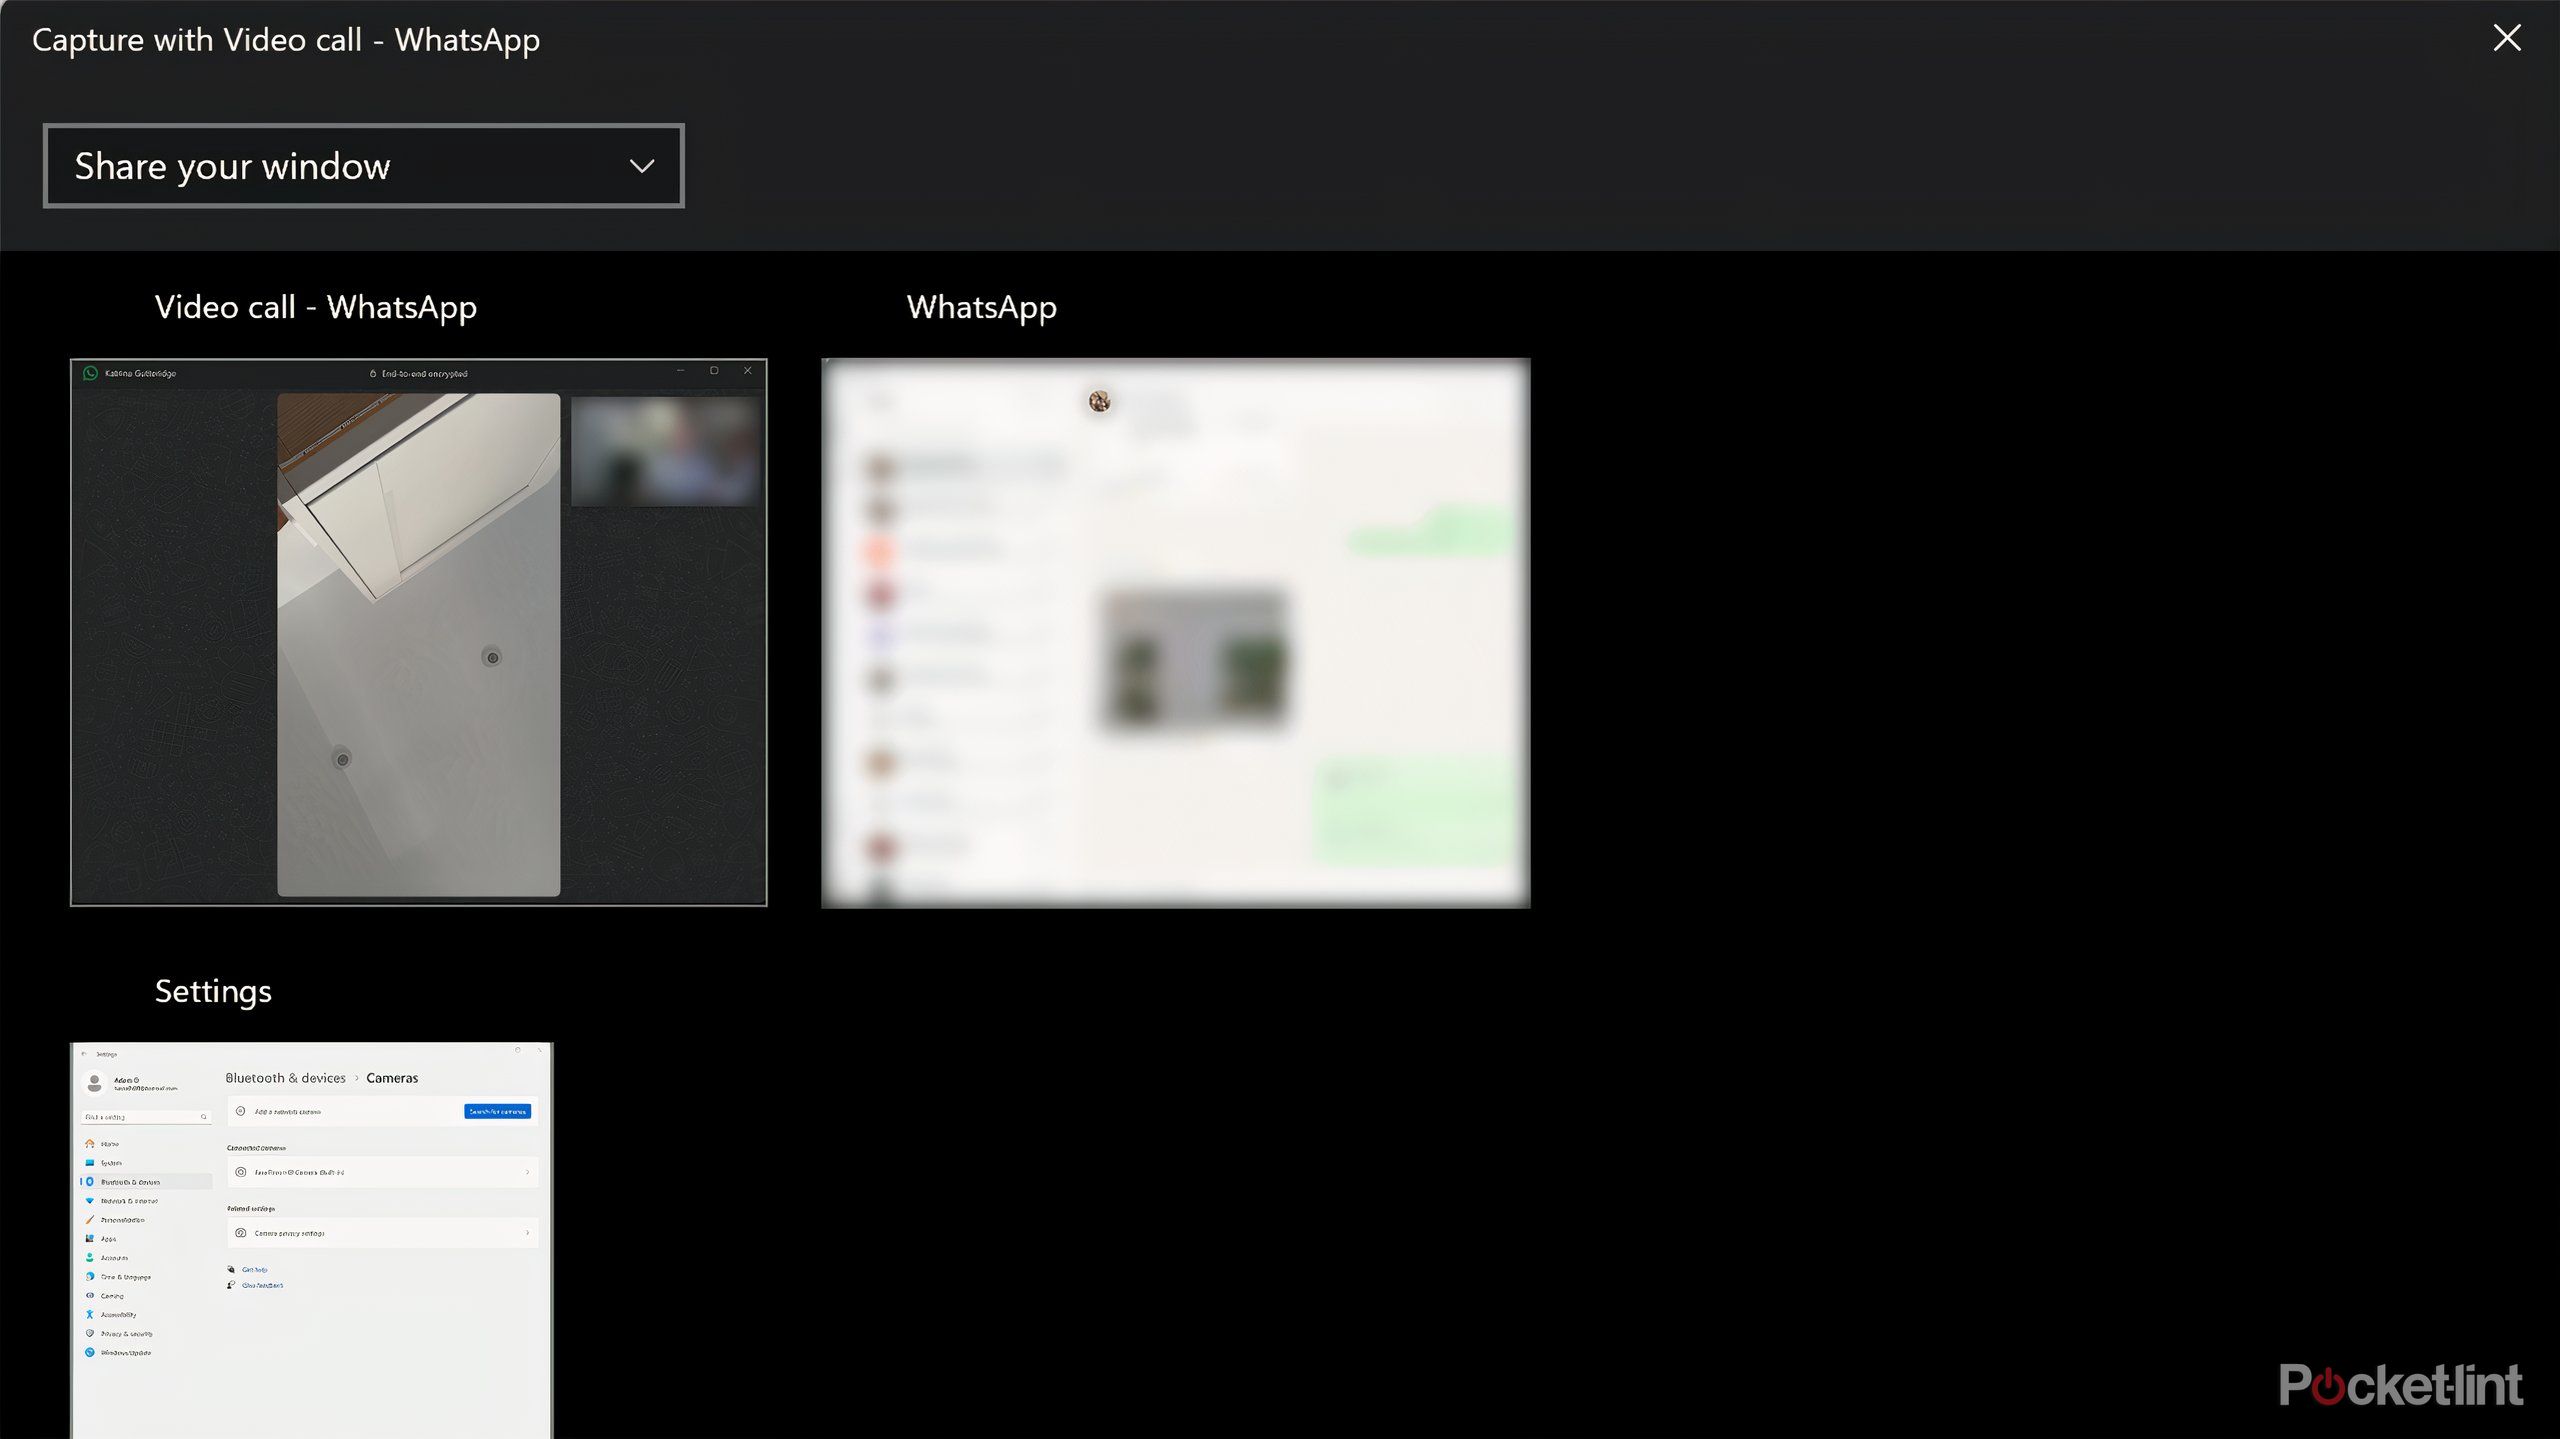Select the Personalization brush icon
Viewport: 2560px width, 1439px height.
(88, 1220)
